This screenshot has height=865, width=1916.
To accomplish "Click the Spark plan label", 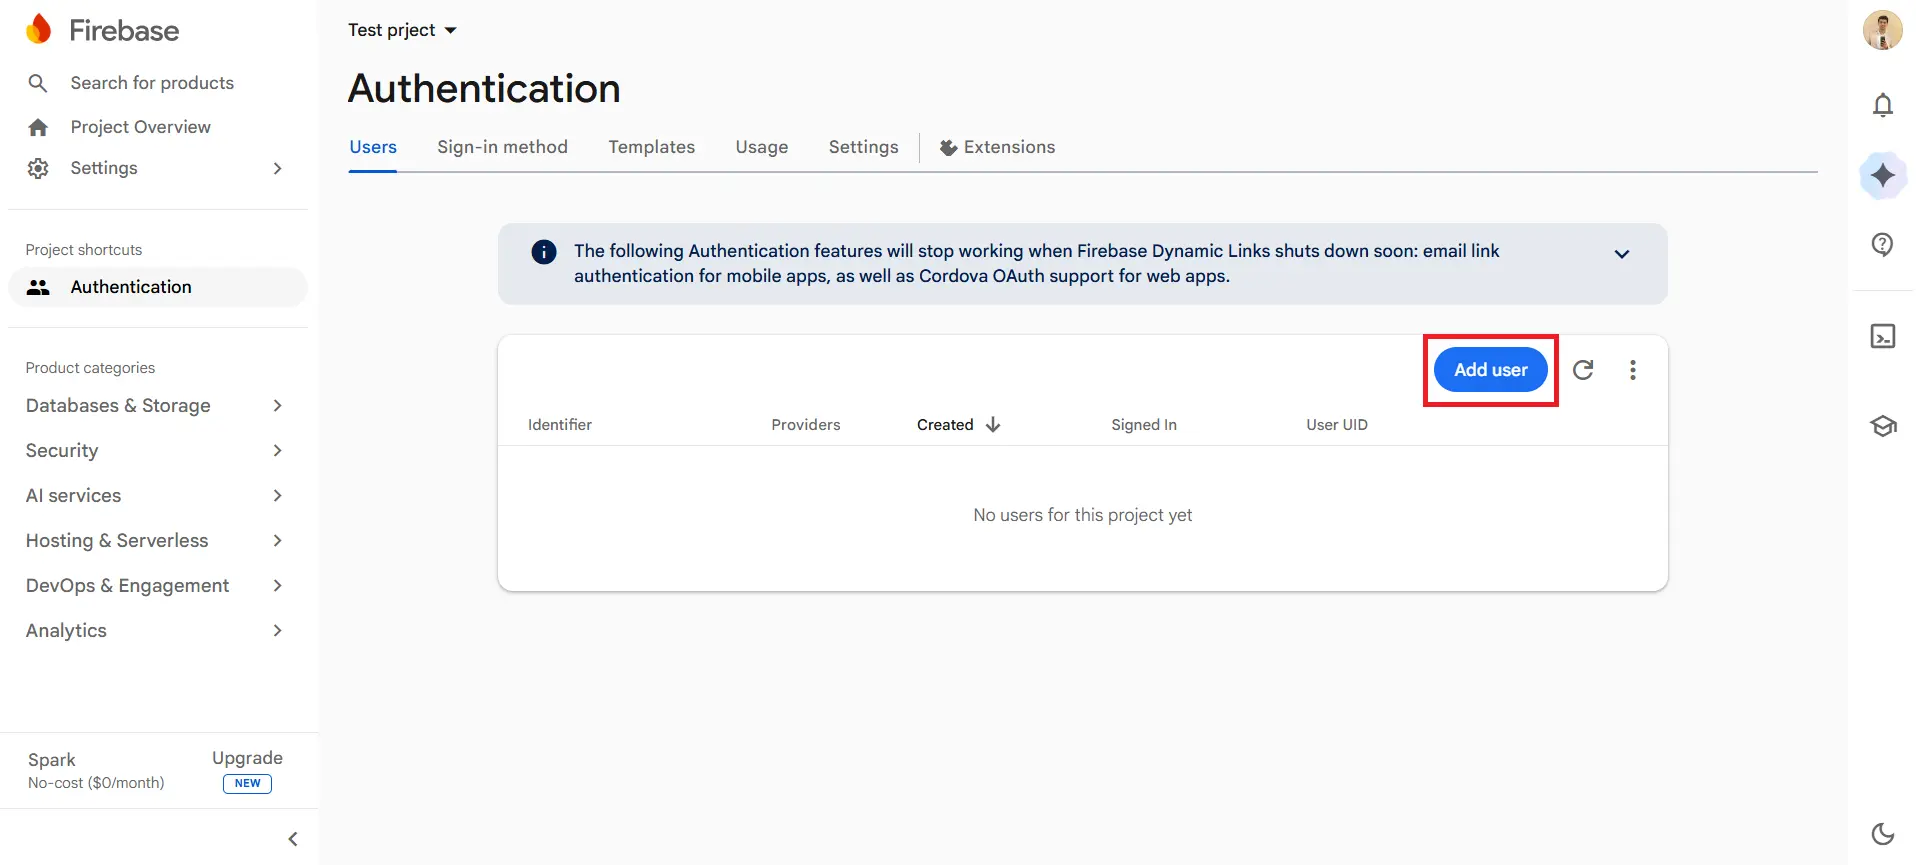I will coord(52,760).
